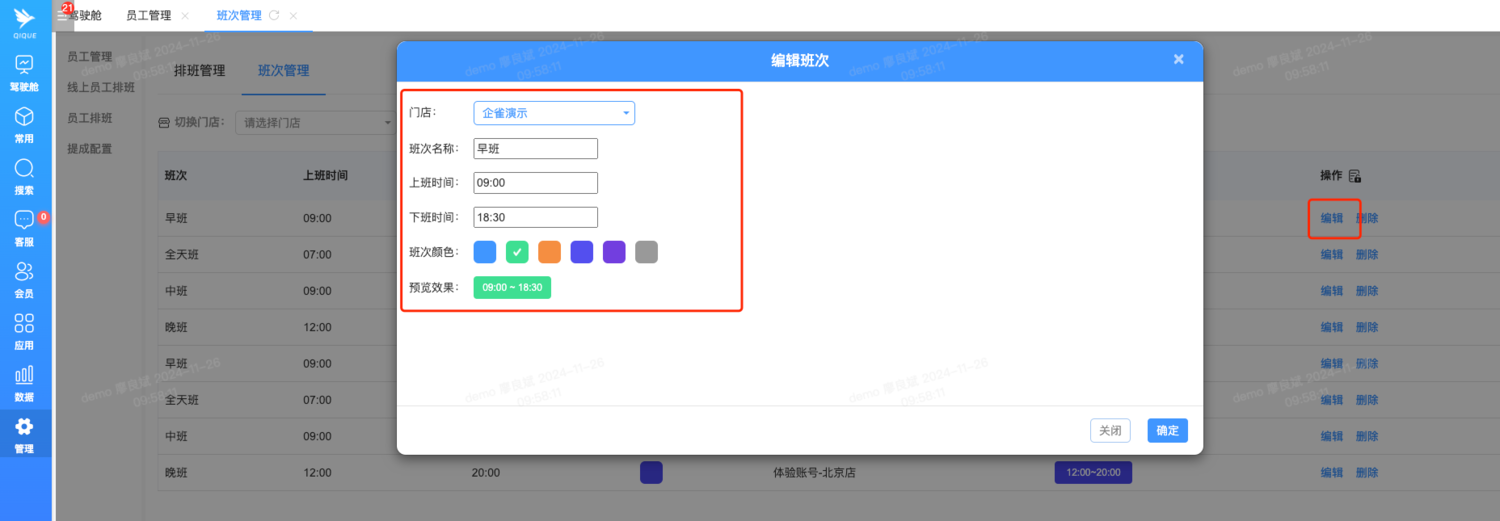Image resolution: width=1500 pixels, height=521 pixels.
Task: Choose the blue shift color swatch
Action: point(485,252)
